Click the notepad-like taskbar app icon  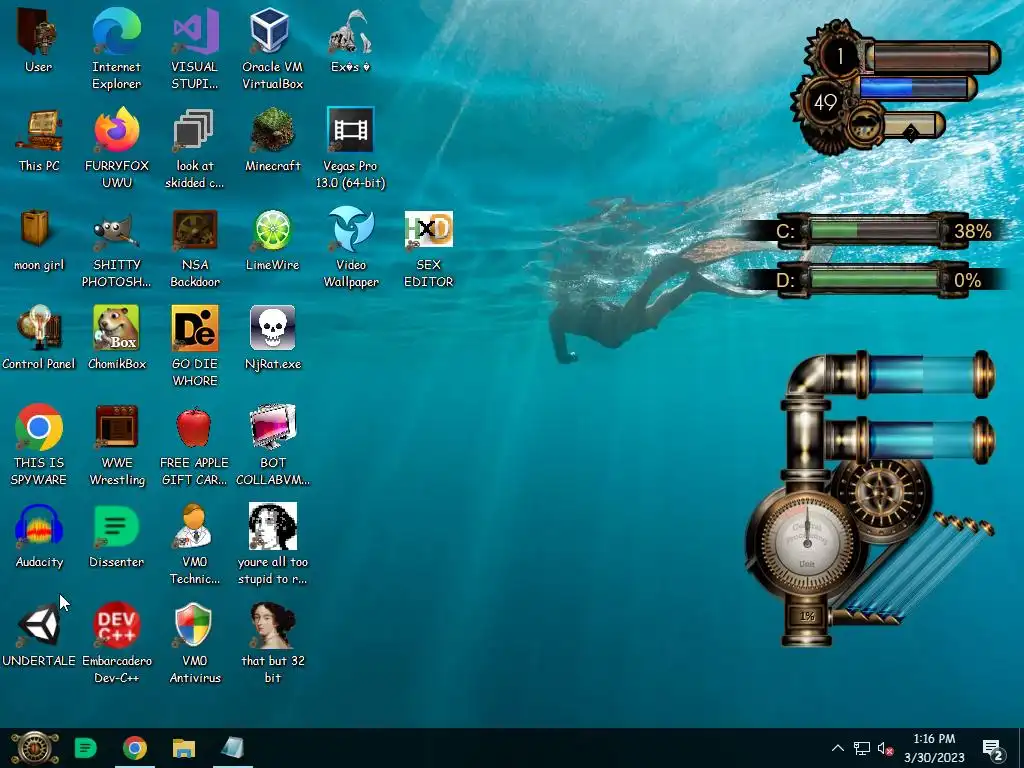(x=232, y=748)
